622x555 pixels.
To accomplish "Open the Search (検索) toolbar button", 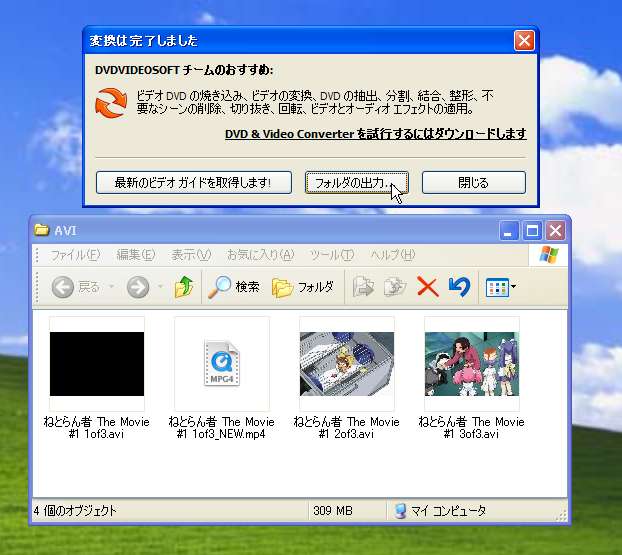I will [x=234, y=287].
